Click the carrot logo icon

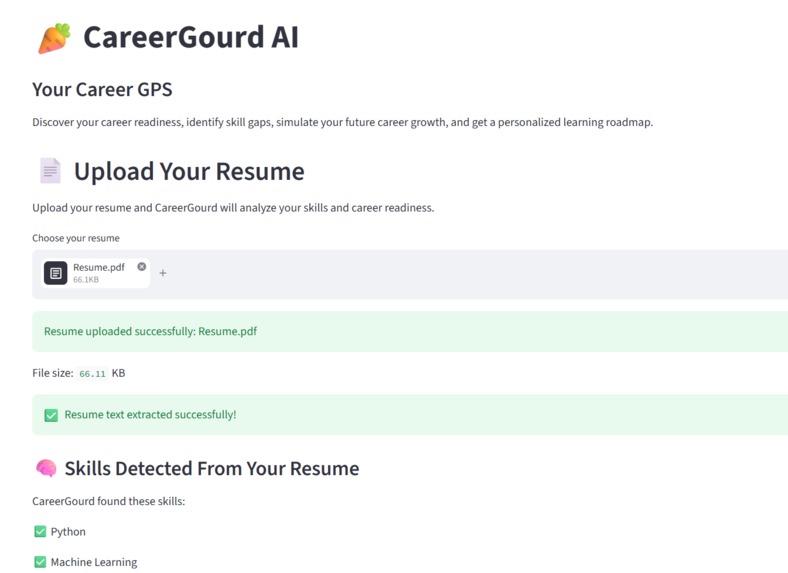point(54,38)
